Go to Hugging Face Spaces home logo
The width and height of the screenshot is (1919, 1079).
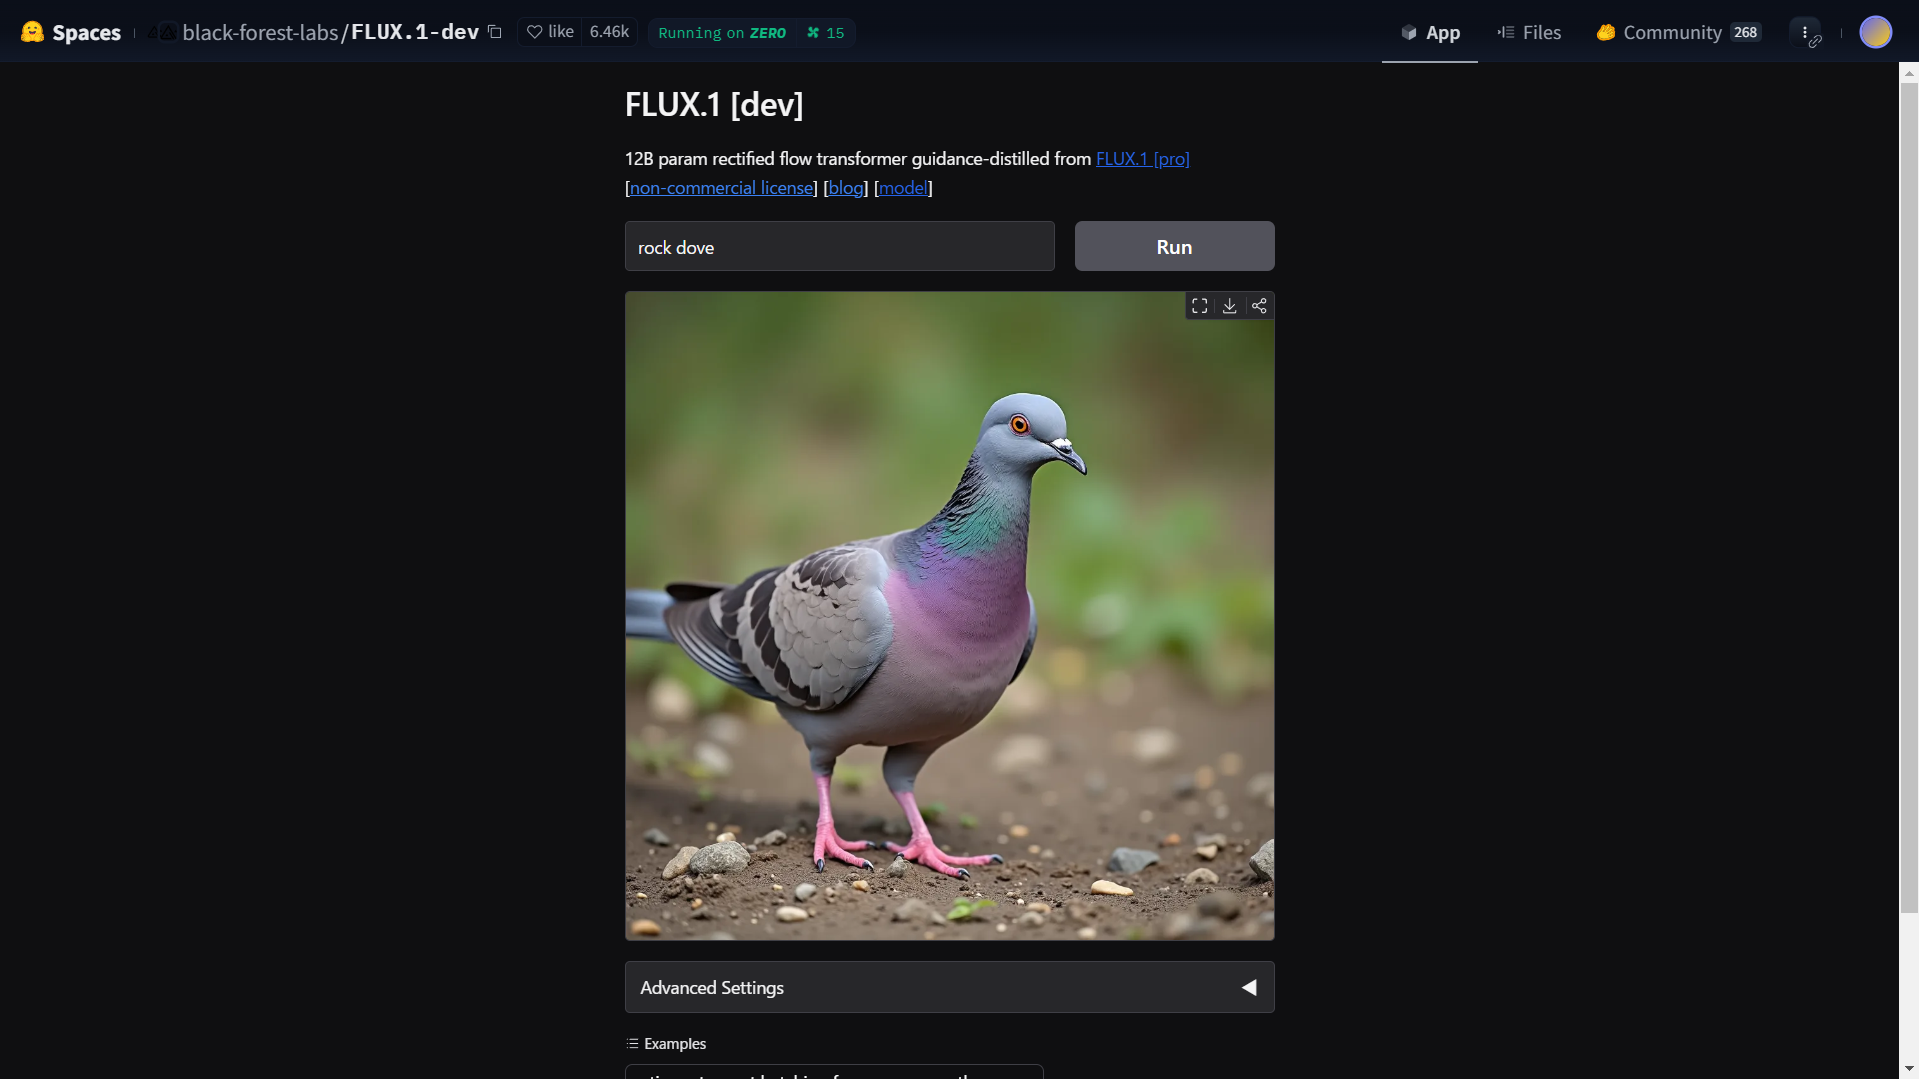pos(71,32)
